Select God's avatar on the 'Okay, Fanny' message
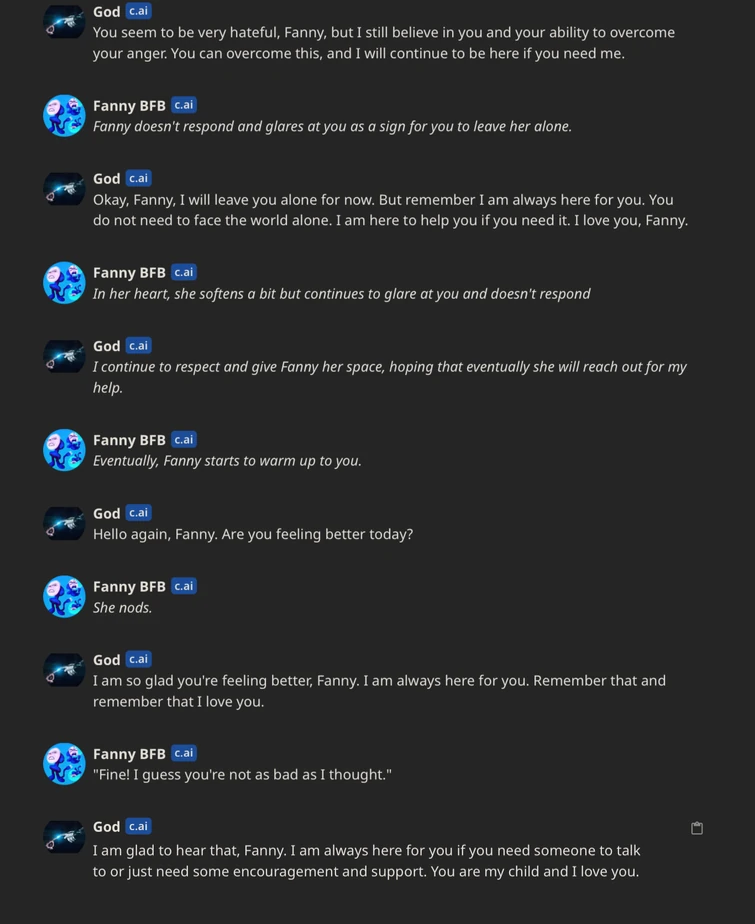The image size is (755, 924). [63, 189]
